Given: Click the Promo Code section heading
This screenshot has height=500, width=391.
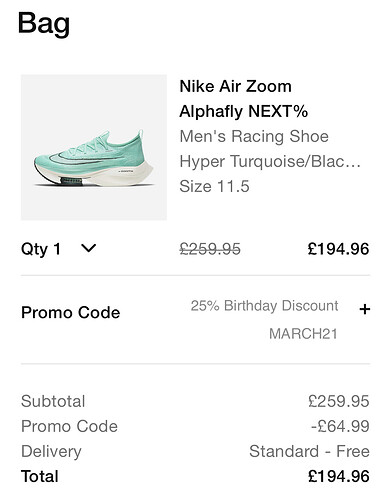Looking at the screenshot, I should pyautogui.click(x=70, y=313).
